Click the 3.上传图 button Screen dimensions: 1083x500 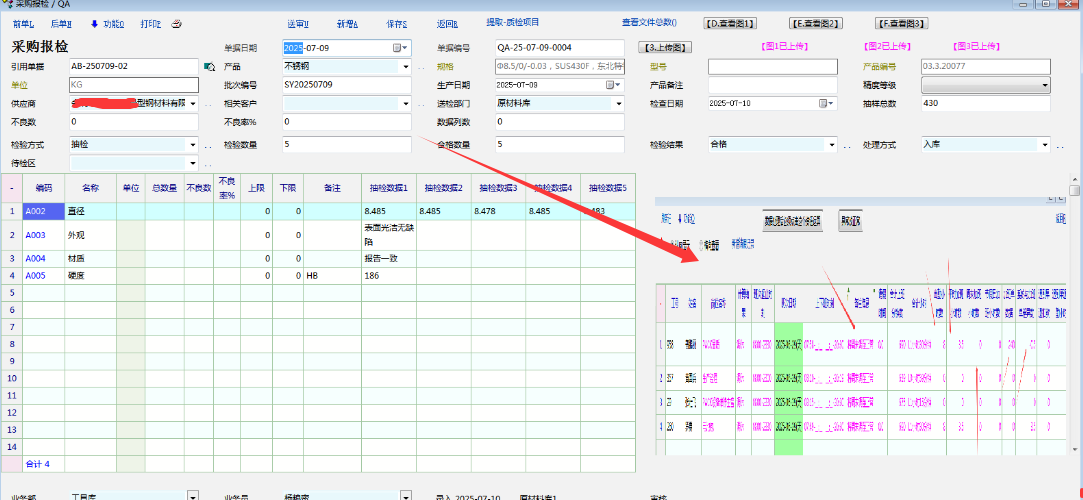click(x=663, y=47)
